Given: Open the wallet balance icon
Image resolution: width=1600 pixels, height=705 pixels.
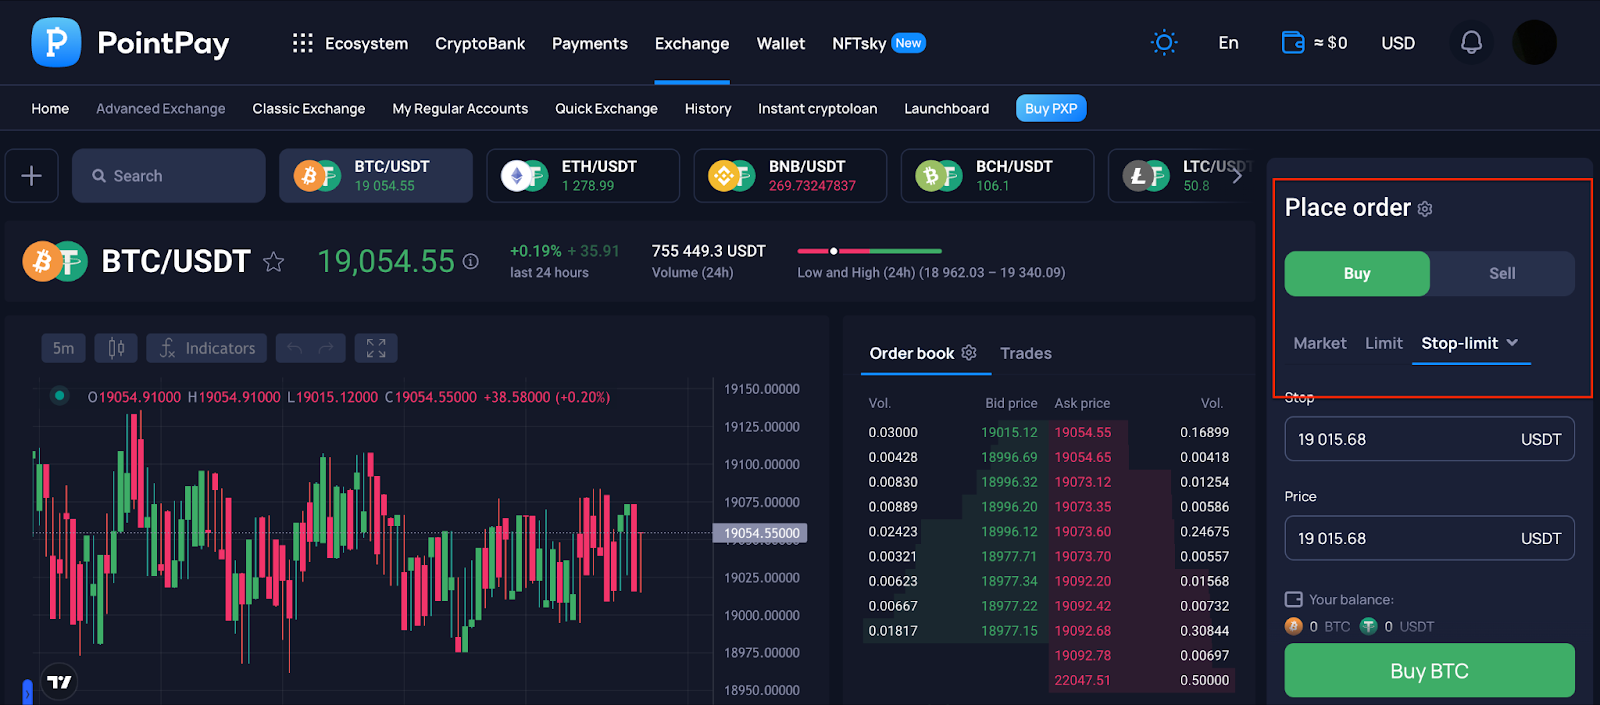Looking at the screenshot, I should pos(1293,43).
